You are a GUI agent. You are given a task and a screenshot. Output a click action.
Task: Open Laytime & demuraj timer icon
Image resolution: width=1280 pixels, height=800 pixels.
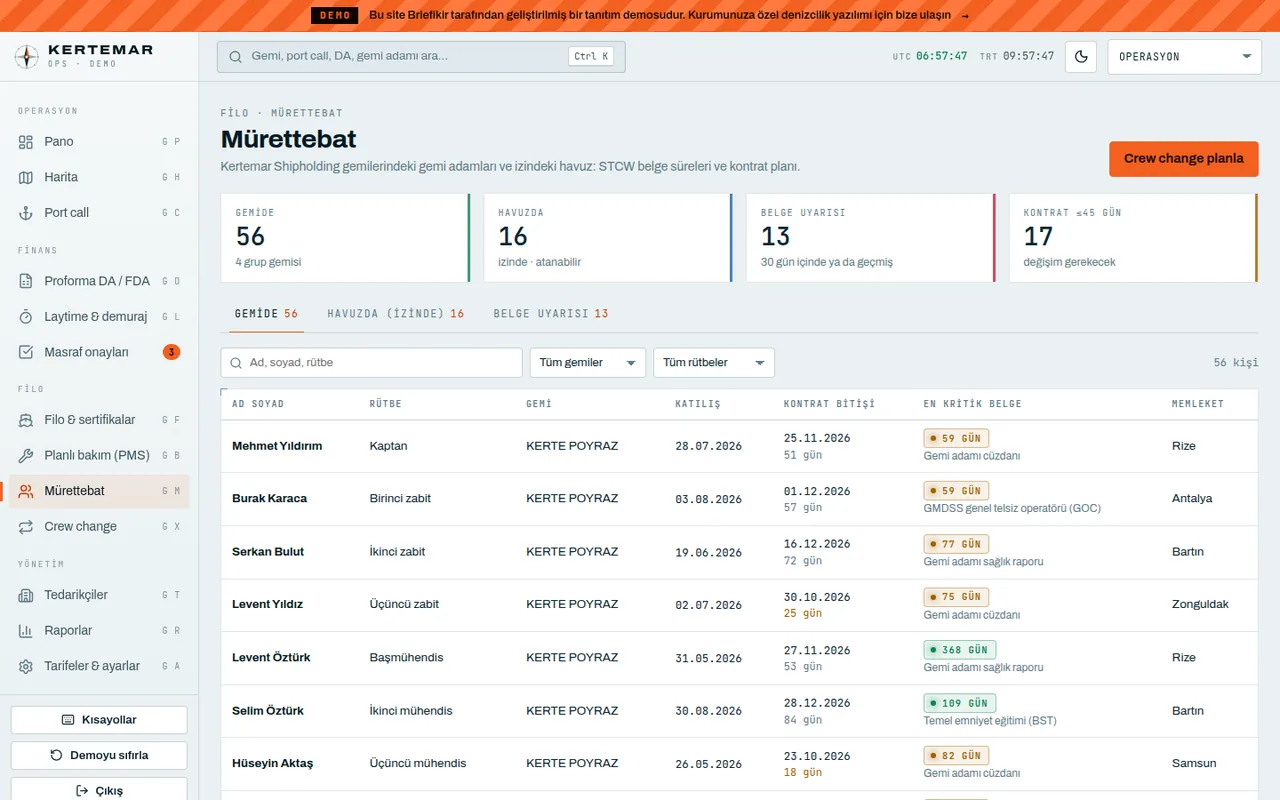[x=26, y=317]
